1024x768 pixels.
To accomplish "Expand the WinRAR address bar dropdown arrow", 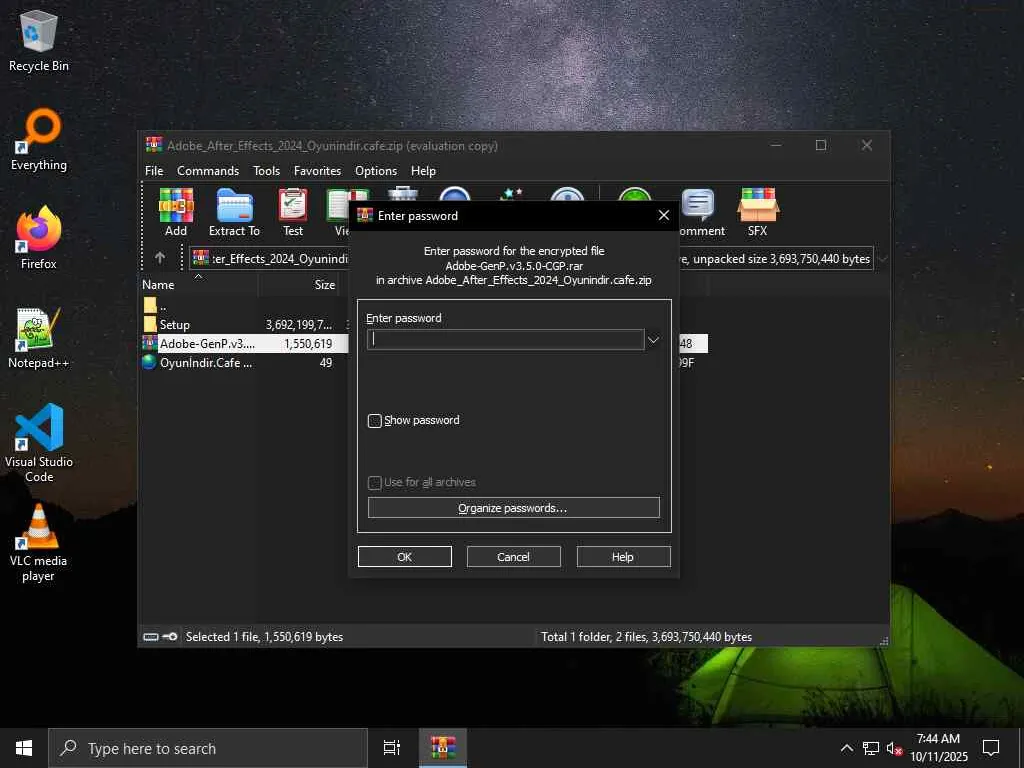I will coord(882,259).
